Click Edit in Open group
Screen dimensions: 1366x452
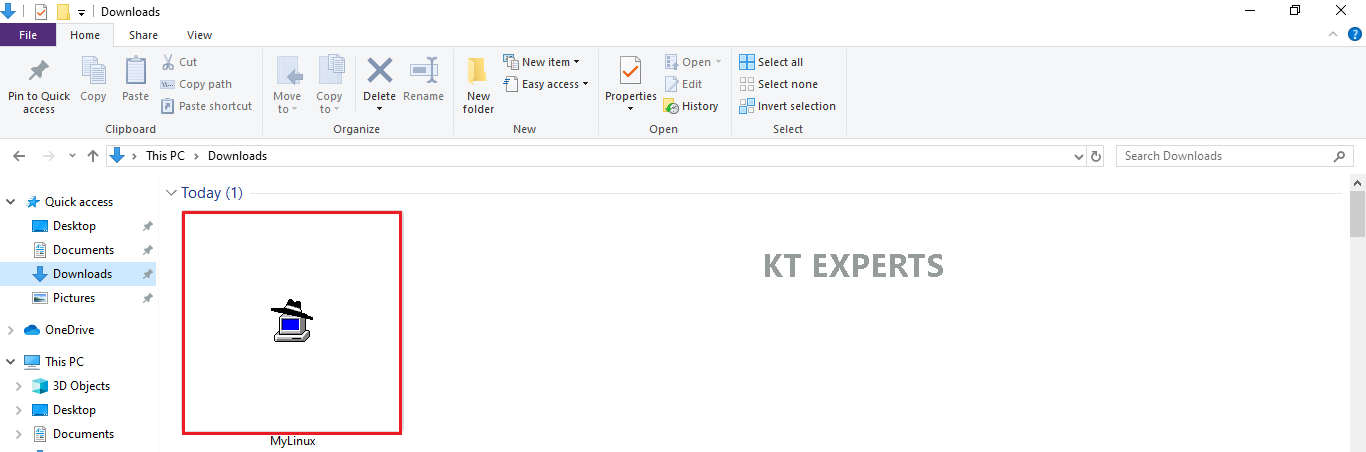[x=683, y=84]
